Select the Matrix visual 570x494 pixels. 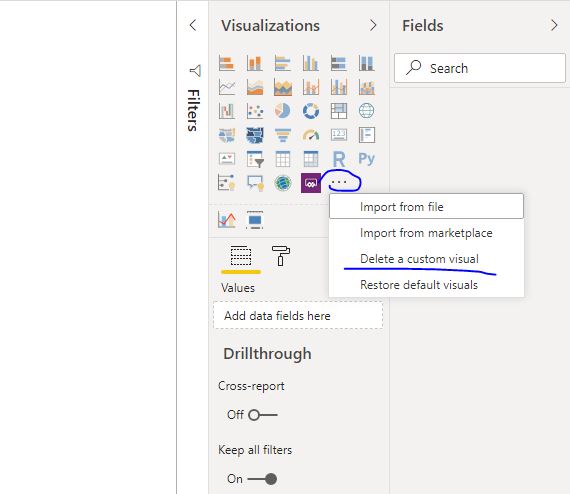coord(310,159)
